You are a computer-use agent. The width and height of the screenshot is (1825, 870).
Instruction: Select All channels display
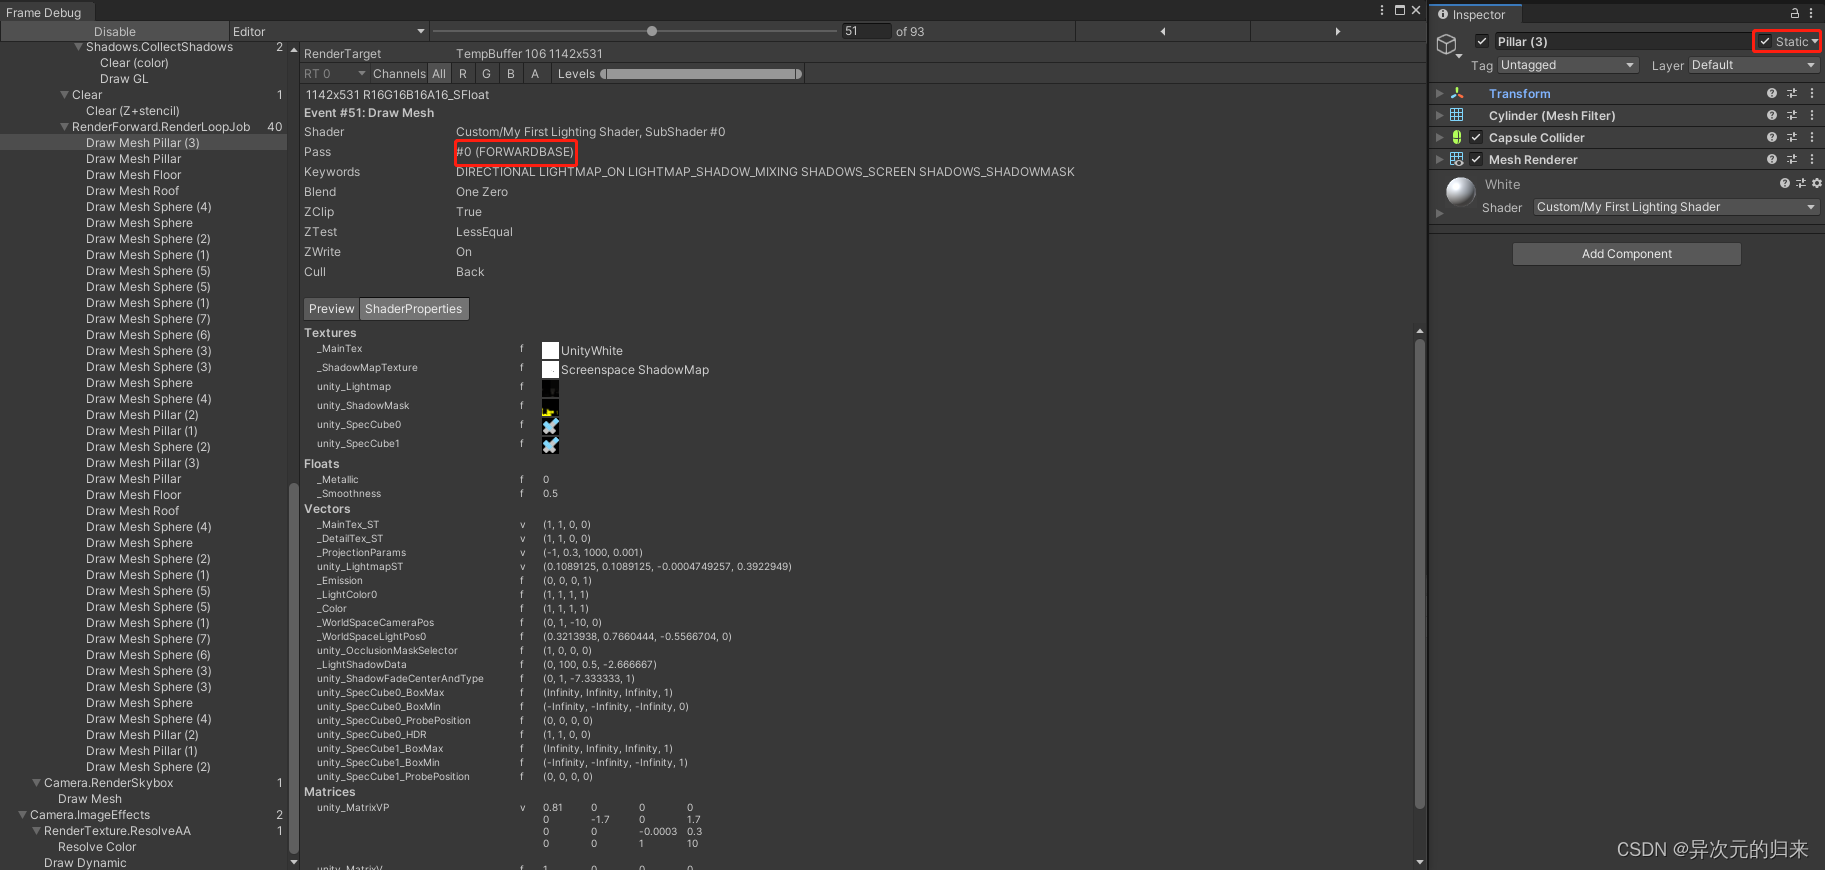439,73
